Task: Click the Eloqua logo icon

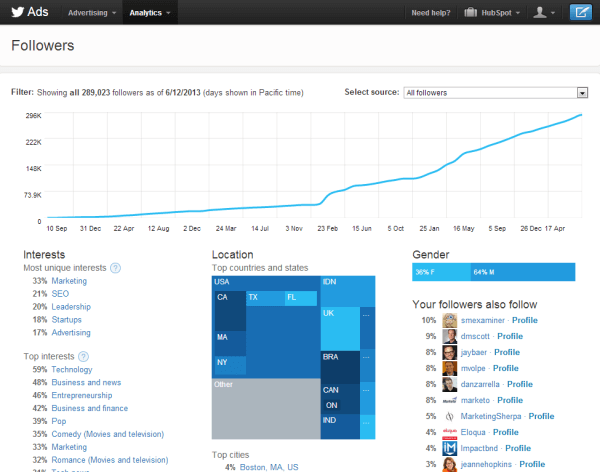Action: (449, 432)
